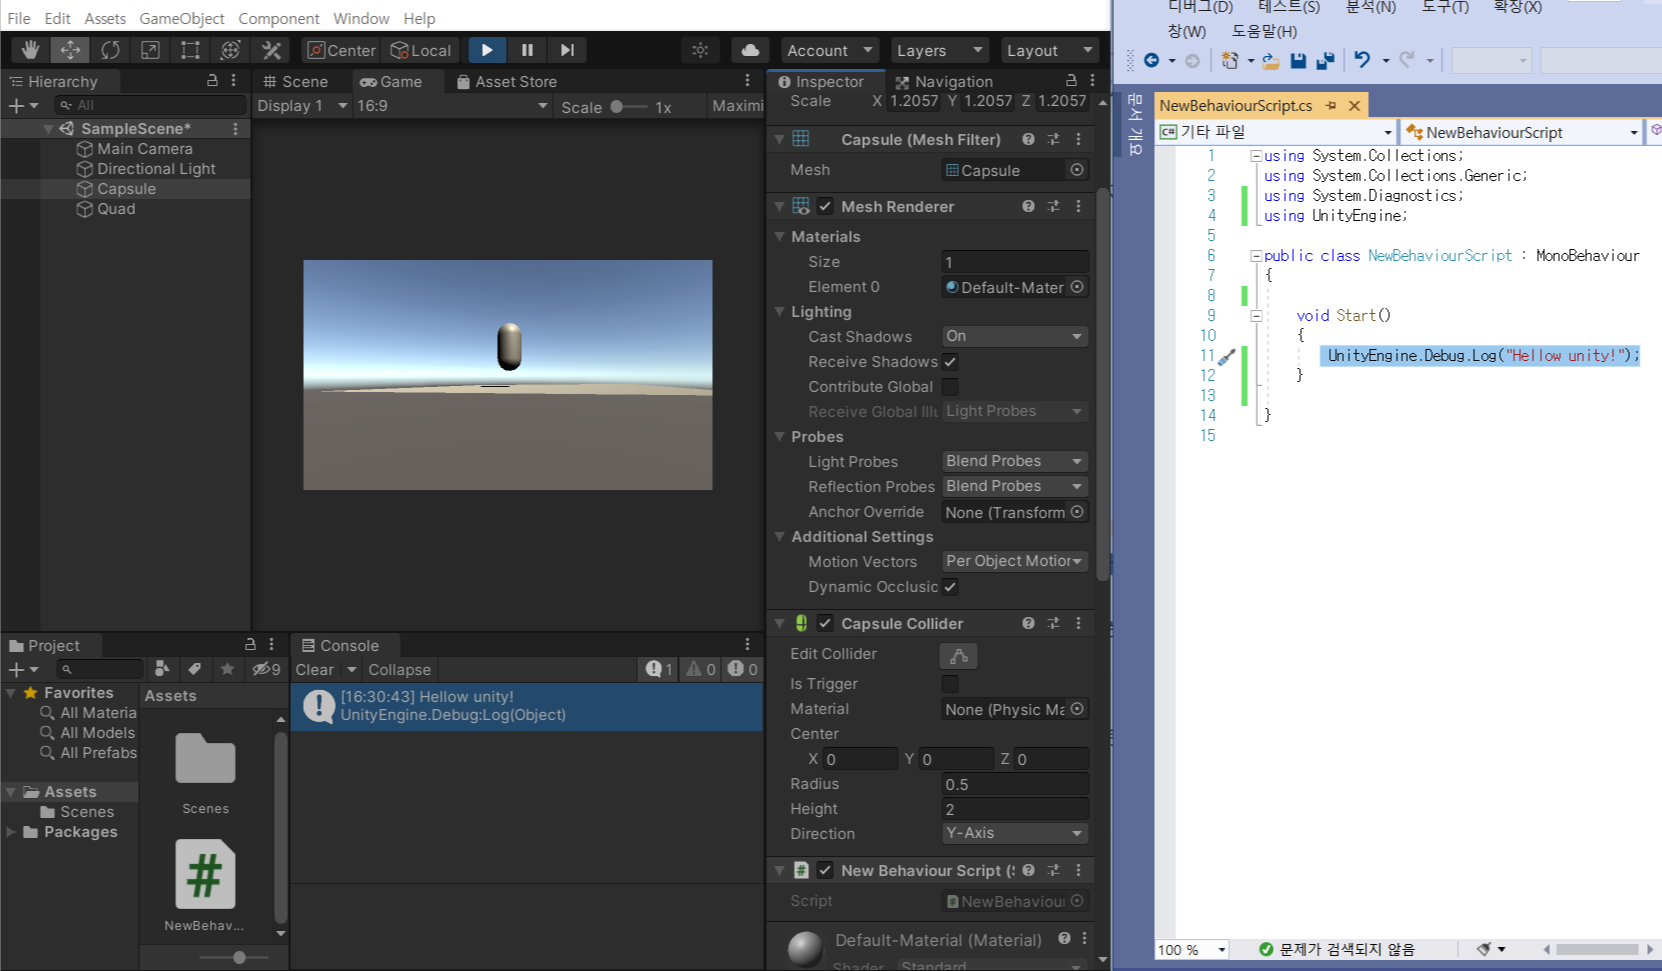
Task: Open Light Probes Blend Probes dropdown
Action: [x=1015, y=461]
